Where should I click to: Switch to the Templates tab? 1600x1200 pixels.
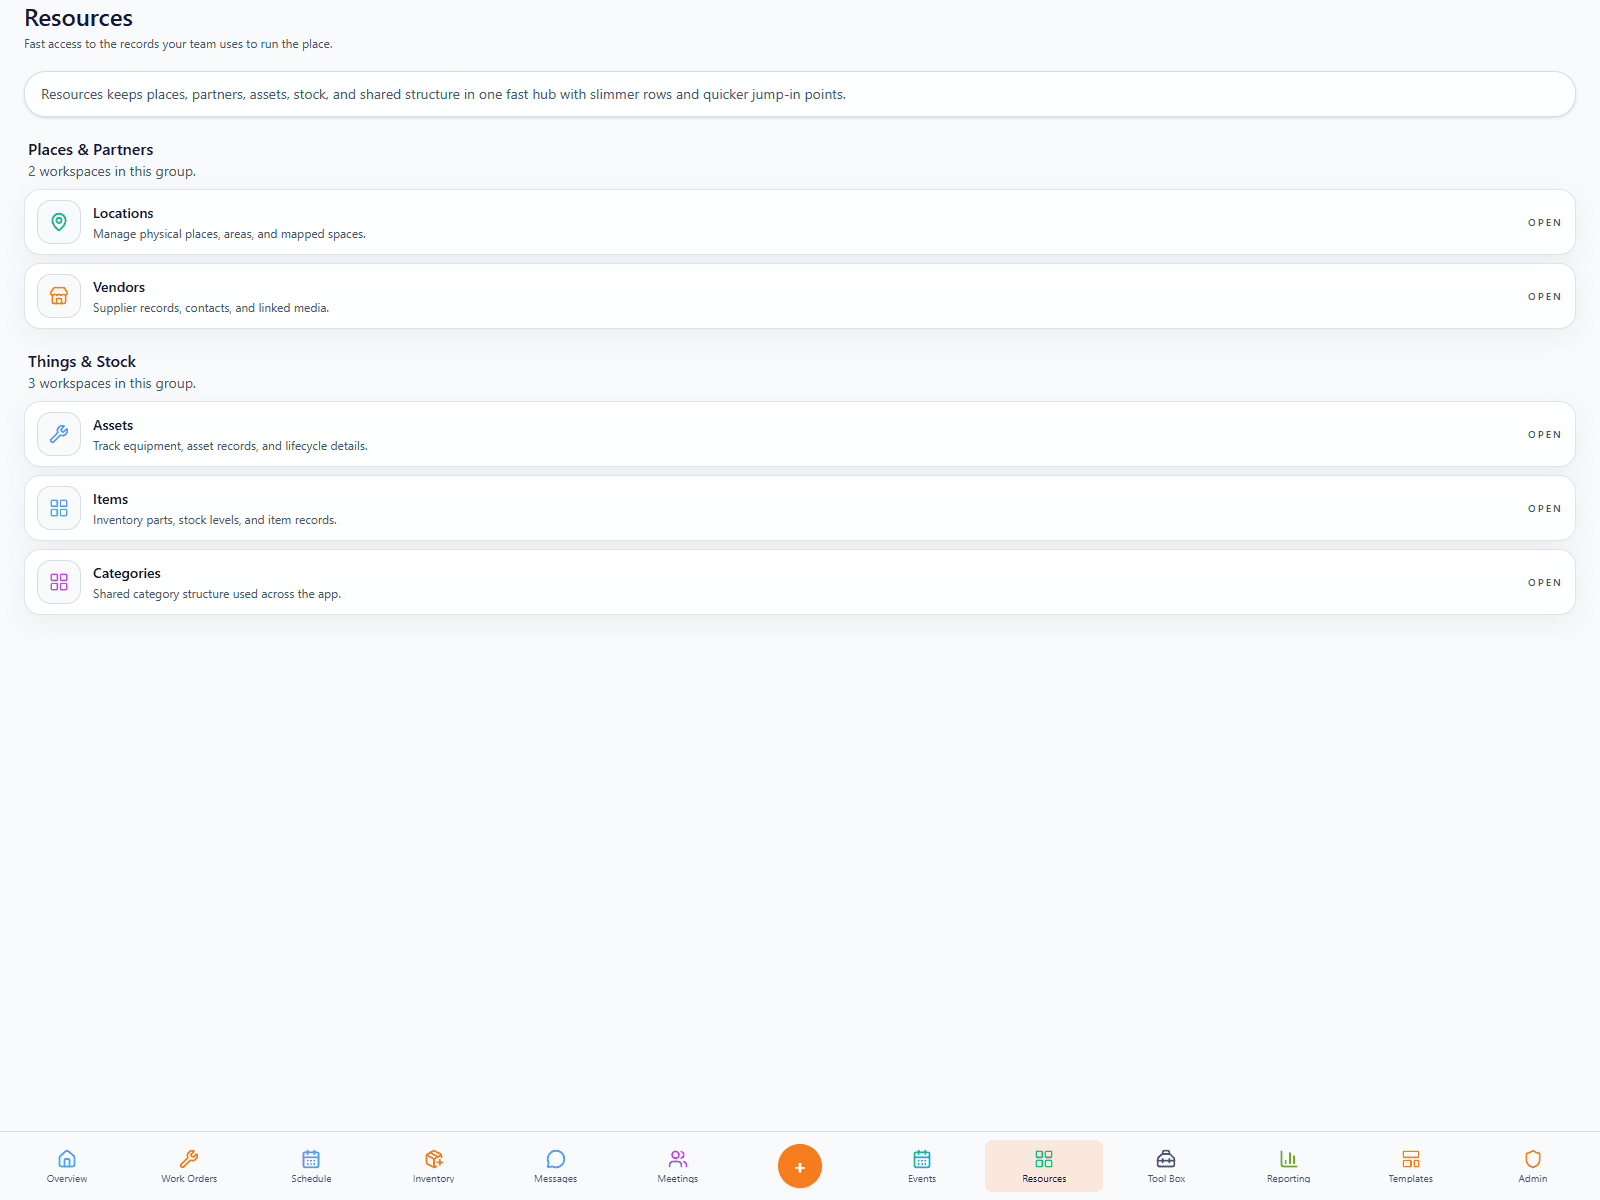coord(1409,1165)
